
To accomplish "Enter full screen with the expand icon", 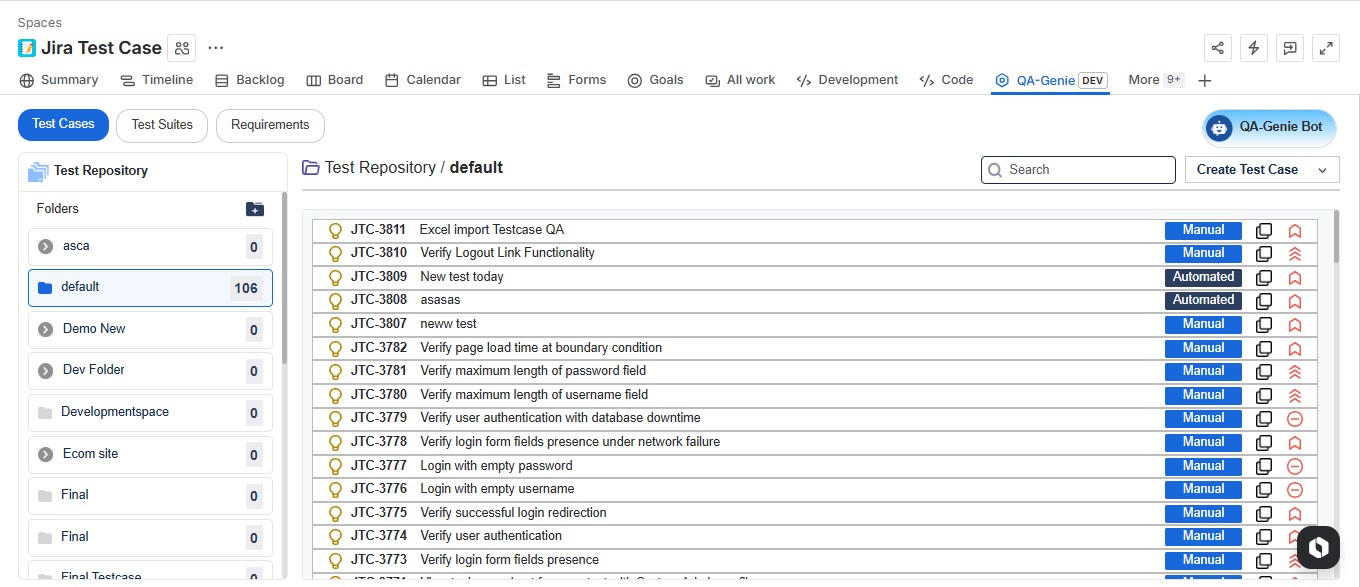I will click(x=1325, y=48).
